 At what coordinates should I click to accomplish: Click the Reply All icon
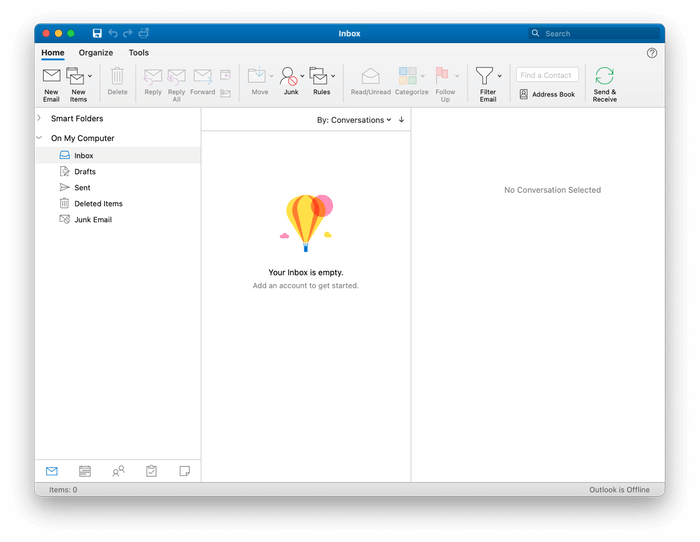[x=176, y=76]
